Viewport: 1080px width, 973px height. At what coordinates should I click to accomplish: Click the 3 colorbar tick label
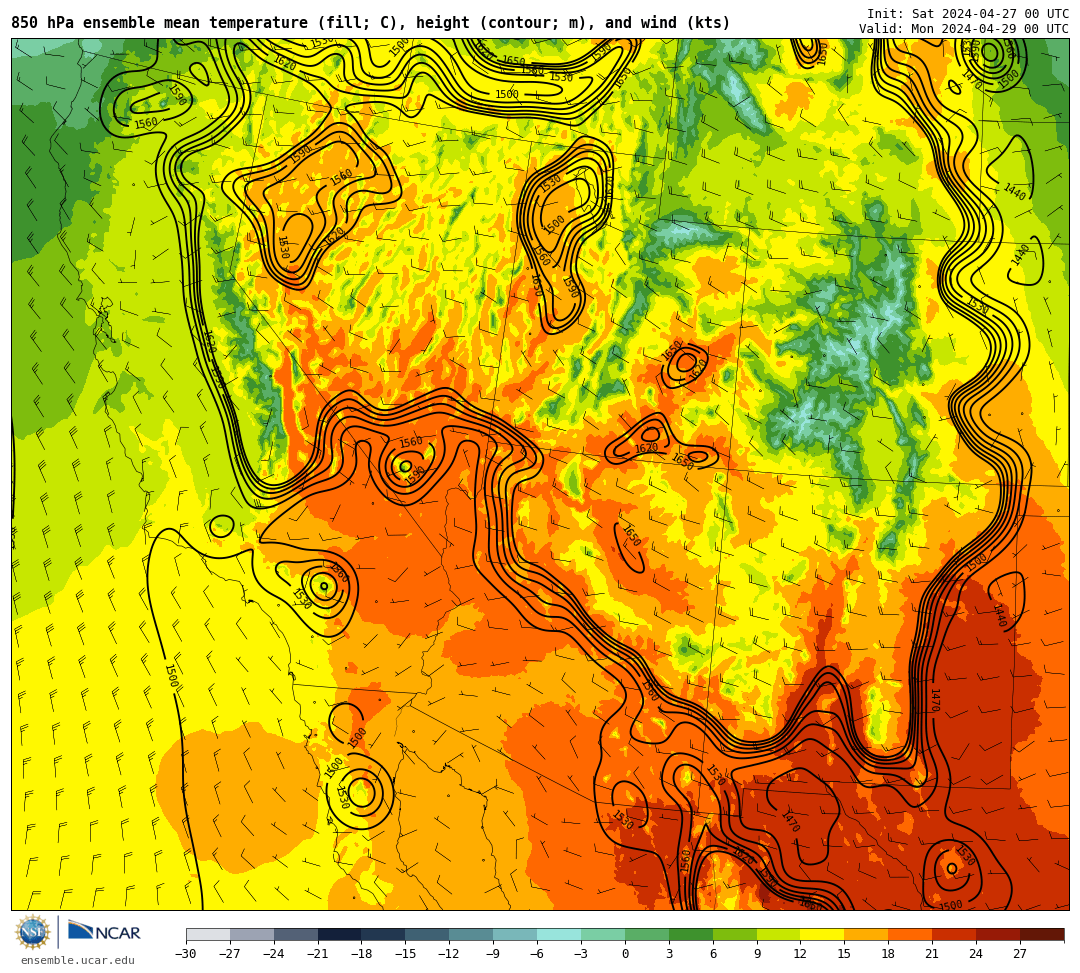click(x=669, y=954)
